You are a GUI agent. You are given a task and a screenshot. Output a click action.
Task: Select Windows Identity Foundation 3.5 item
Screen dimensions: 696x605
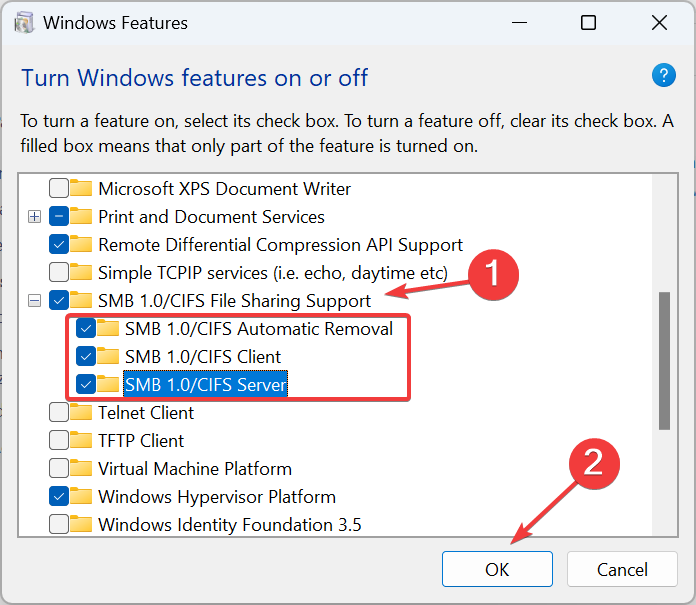(x=229, y=524)
